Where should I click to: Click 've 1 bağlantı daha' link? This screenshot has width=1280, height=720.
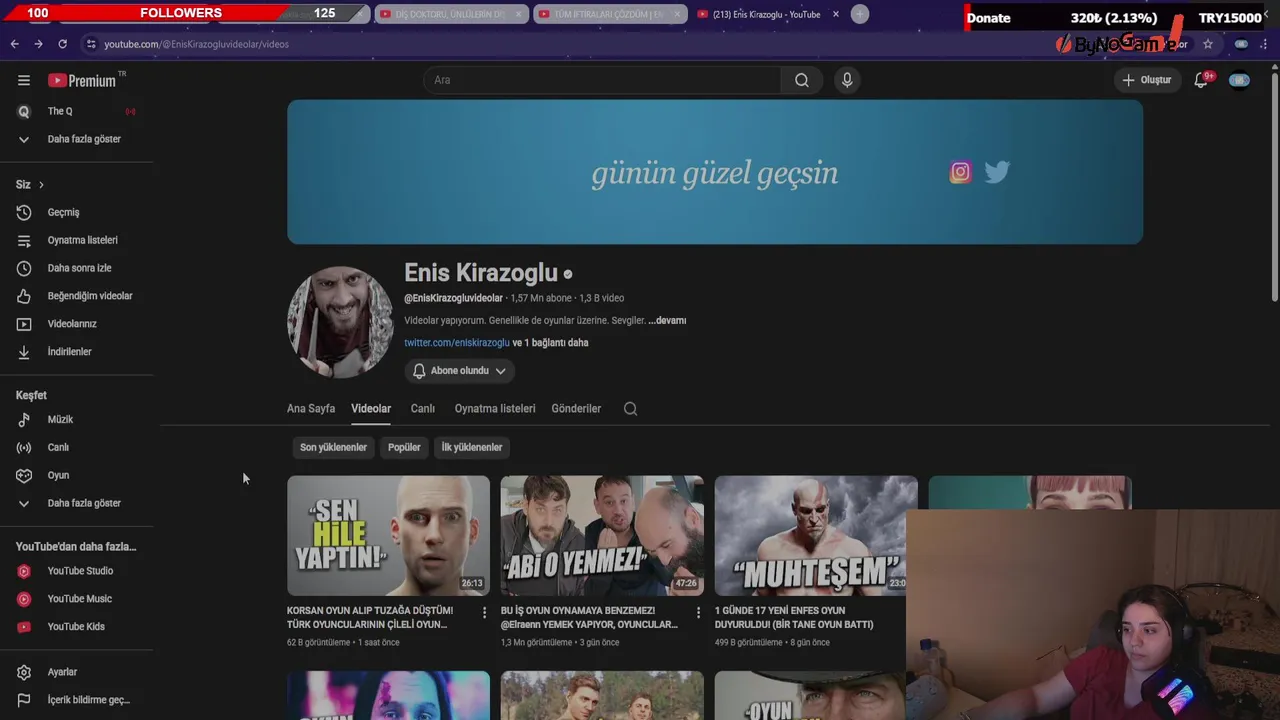(x=550, y=343)
